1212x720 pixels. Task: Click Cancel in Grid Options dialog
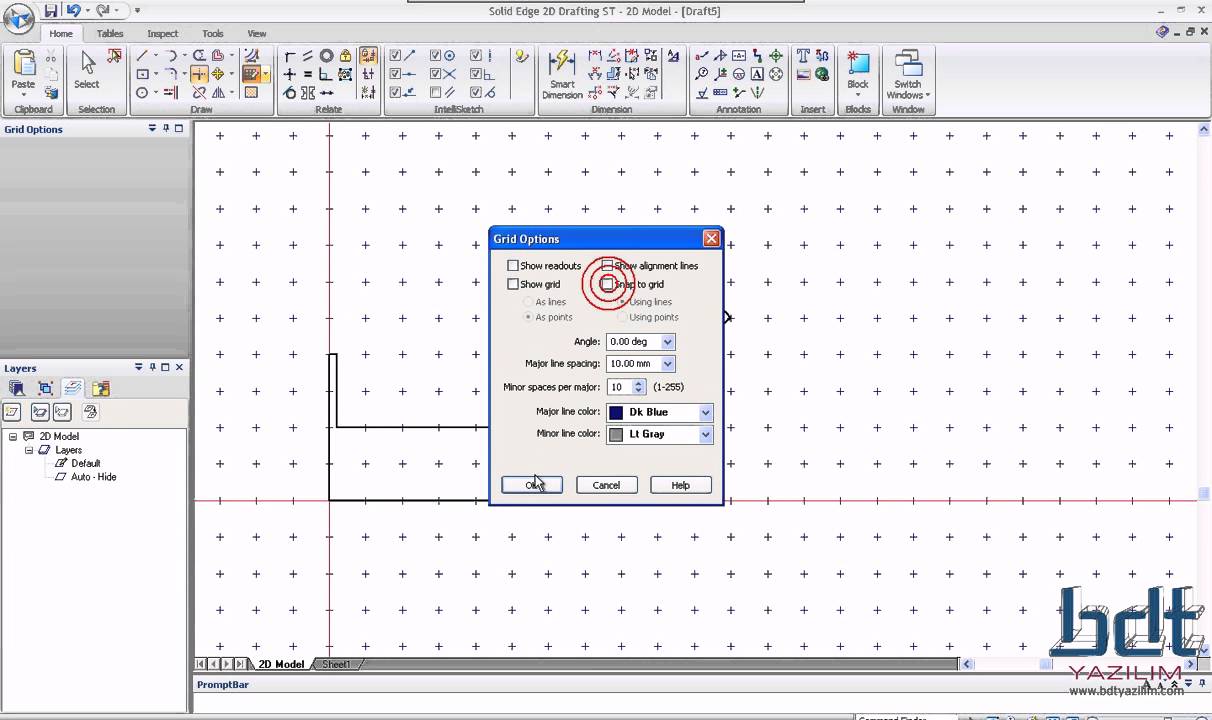coord(606,485)
